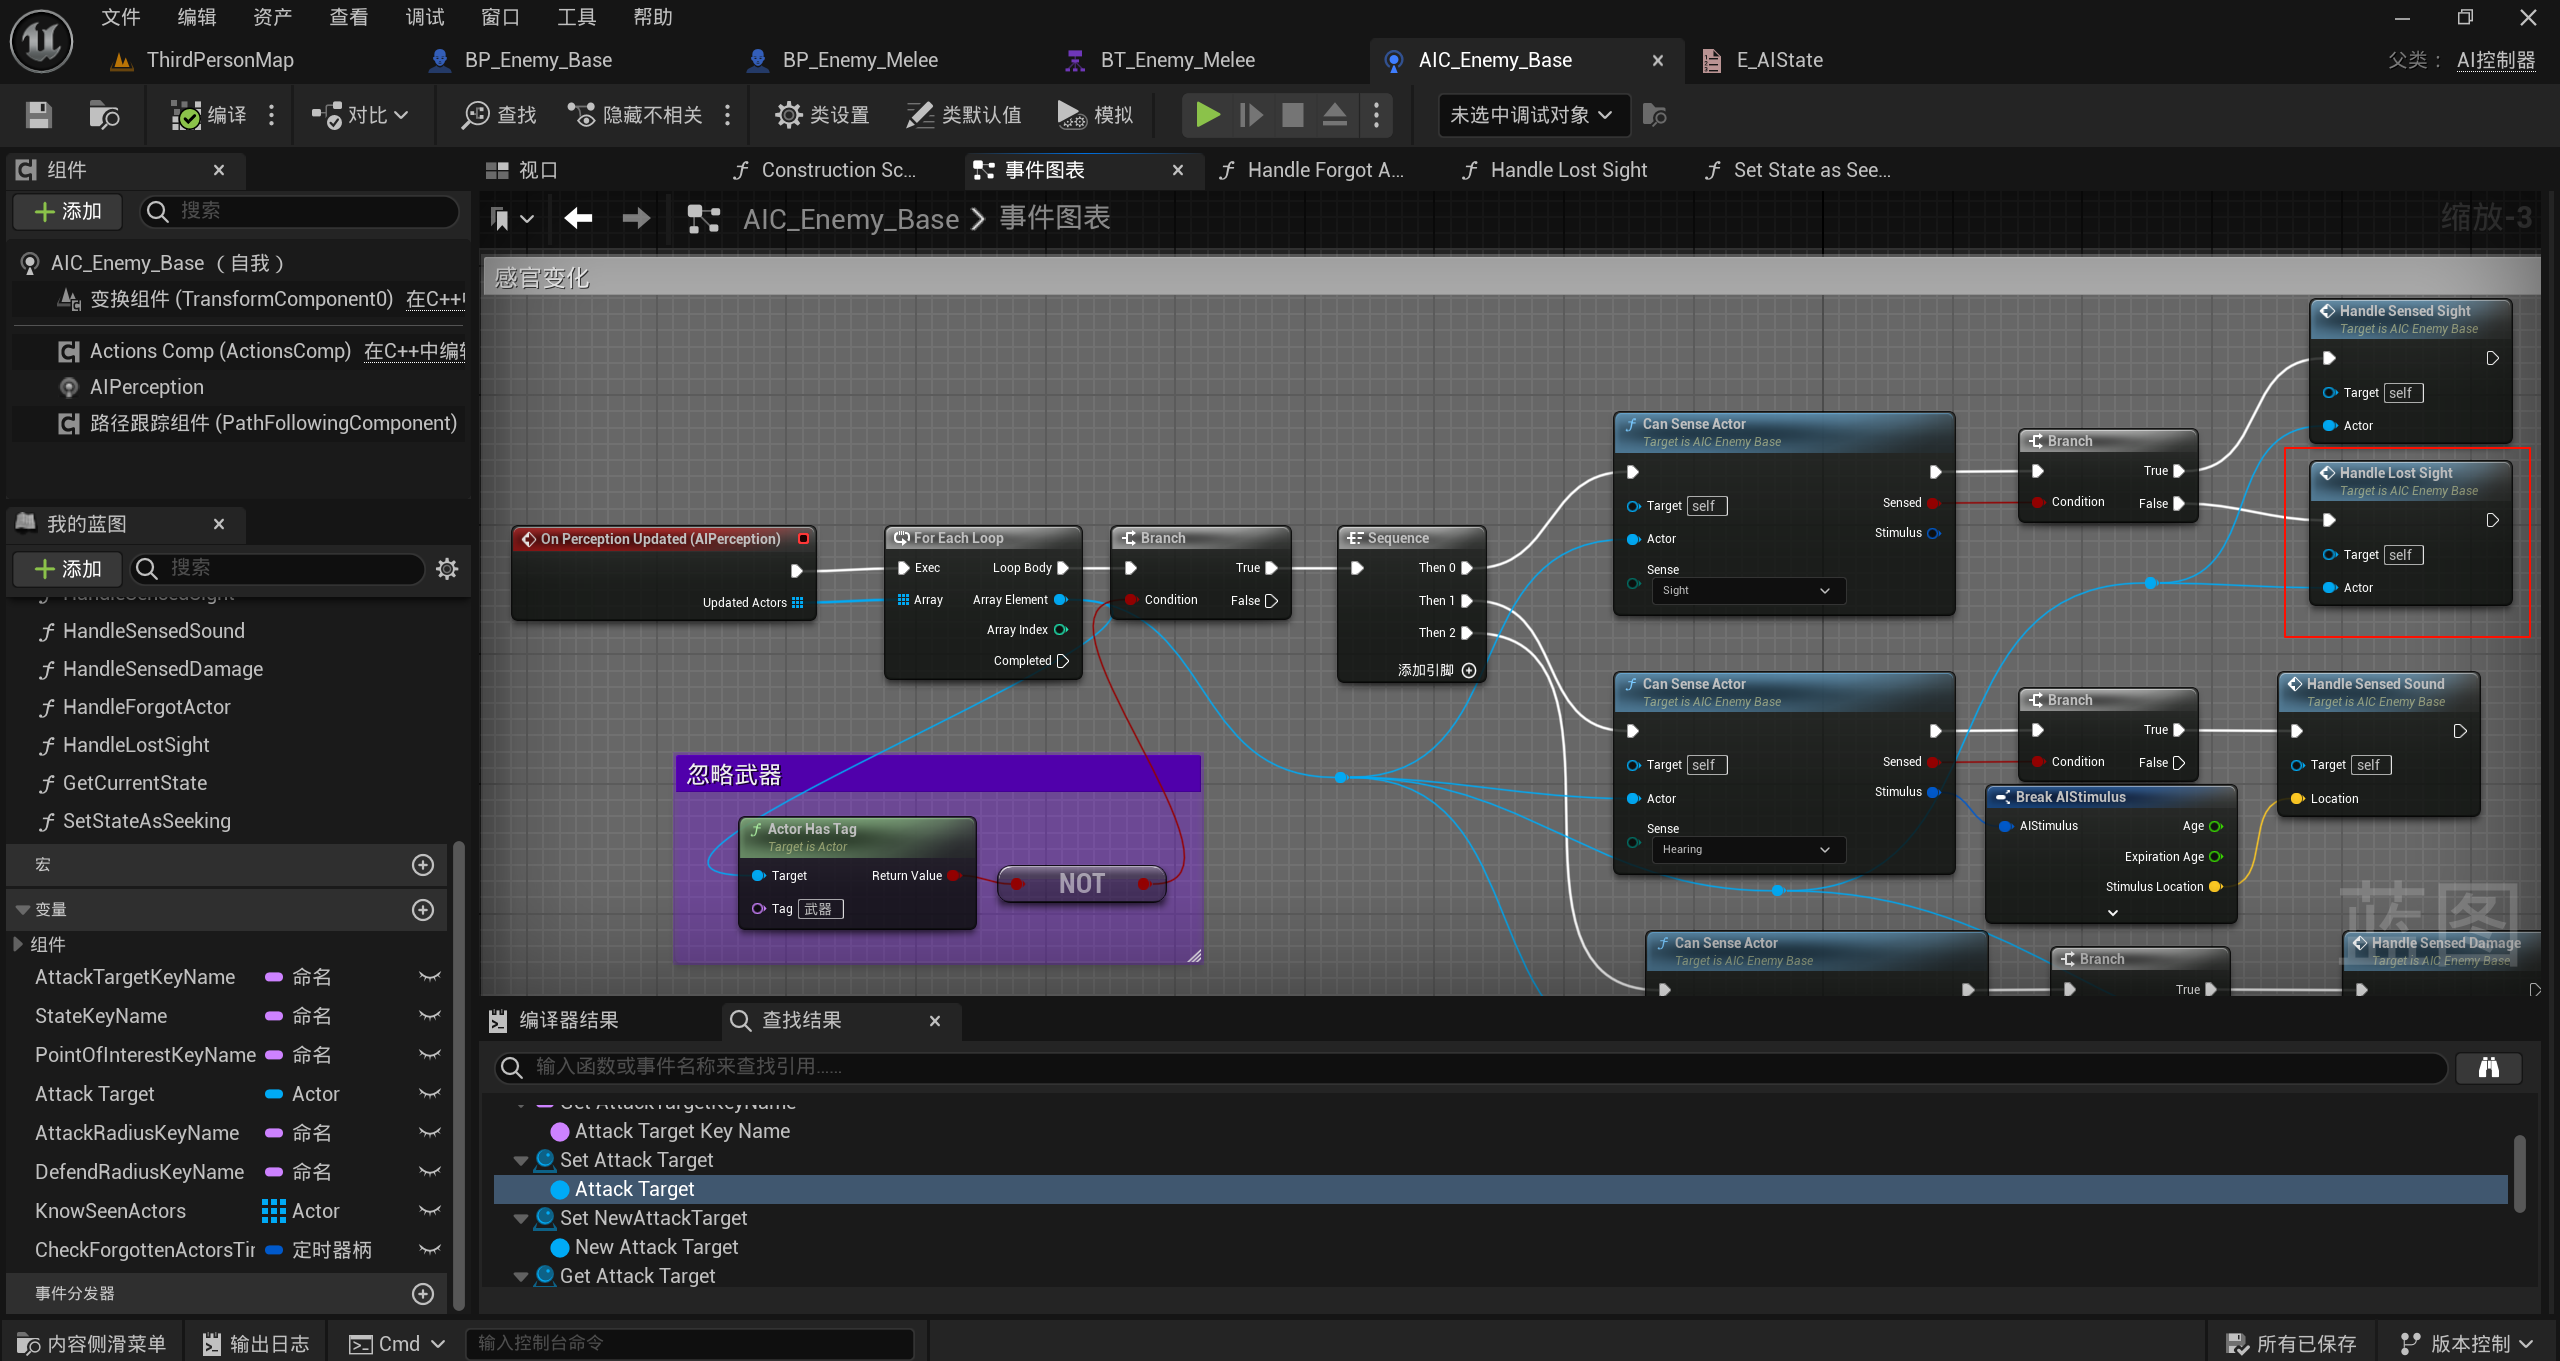The image size is (2560, 1361).
Task: Collapse the Set Attack Target search result
Action: pyautogui.click(x=521, y=1161)
